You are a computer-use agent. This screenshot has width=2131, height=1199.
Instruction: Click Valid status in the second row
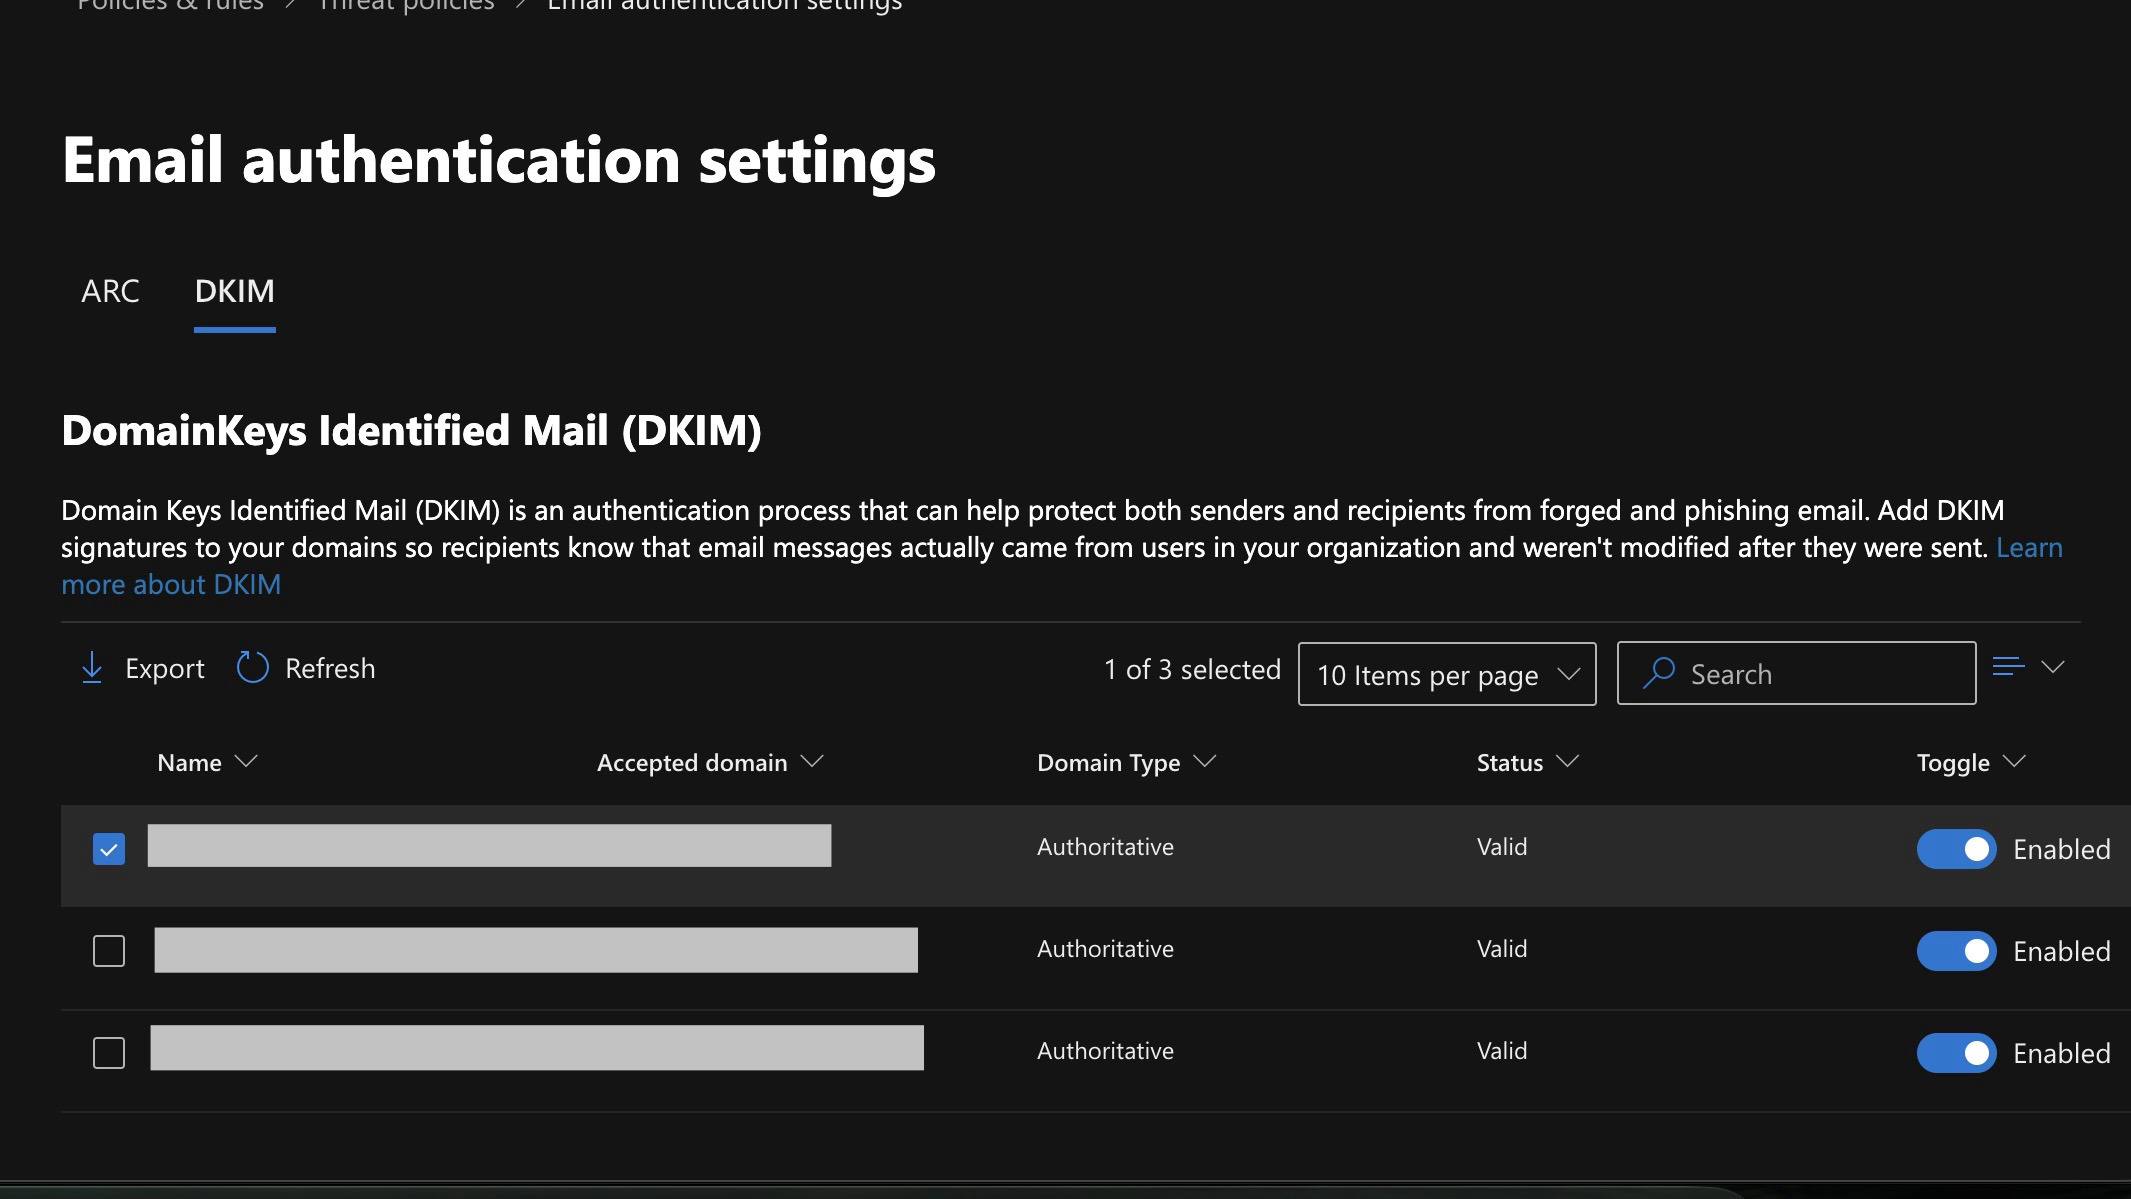(x=1502, y=949)
